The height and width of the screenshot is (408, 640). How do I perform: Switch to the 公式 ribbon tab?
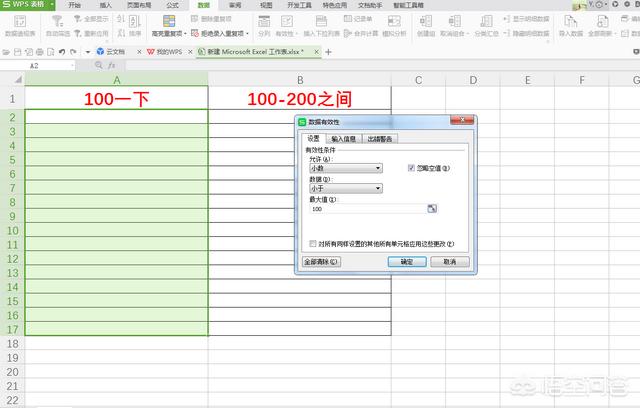coord(172,5)
